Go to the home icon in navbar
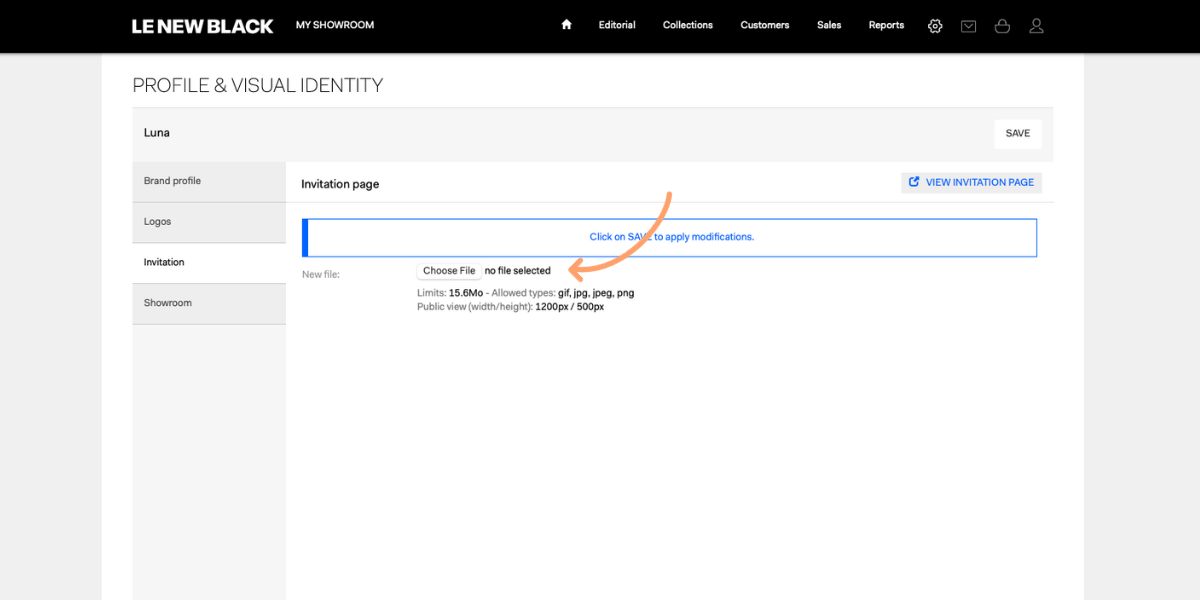Viewport: 1200px width, 600px height. pos(566,25)
